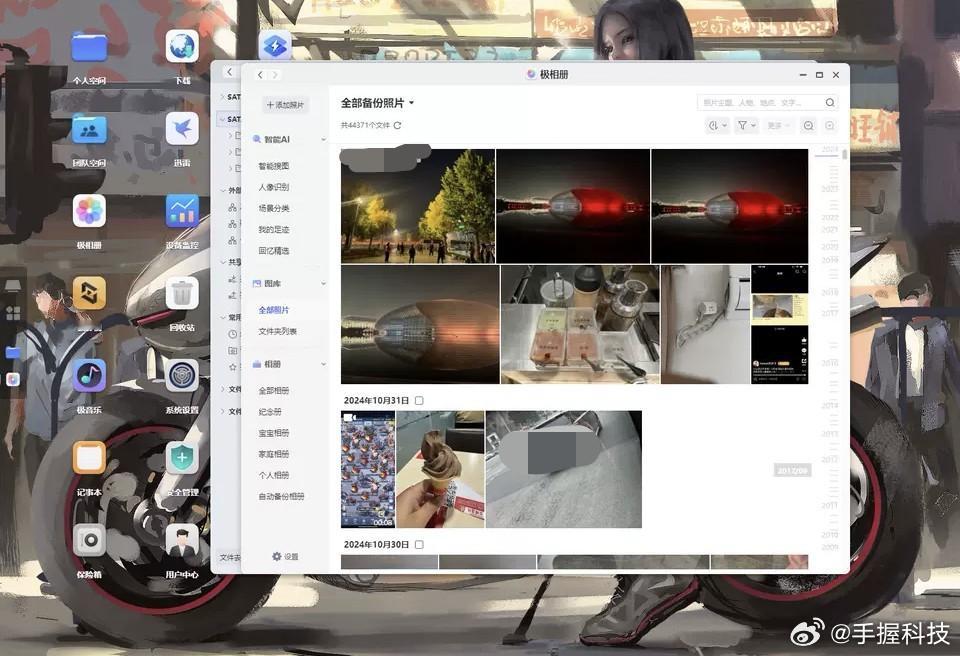
Task: Open the 保险箱 desktop icon
Action: pos(89,540)
